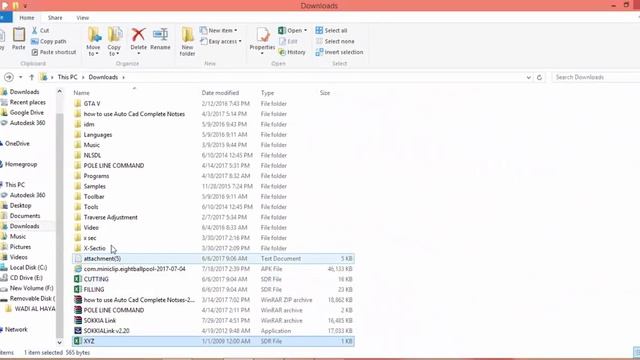This screenshot has width=640, height=360.
Task: Expand Downloads breadcrumb chevron
Action: 123,77
